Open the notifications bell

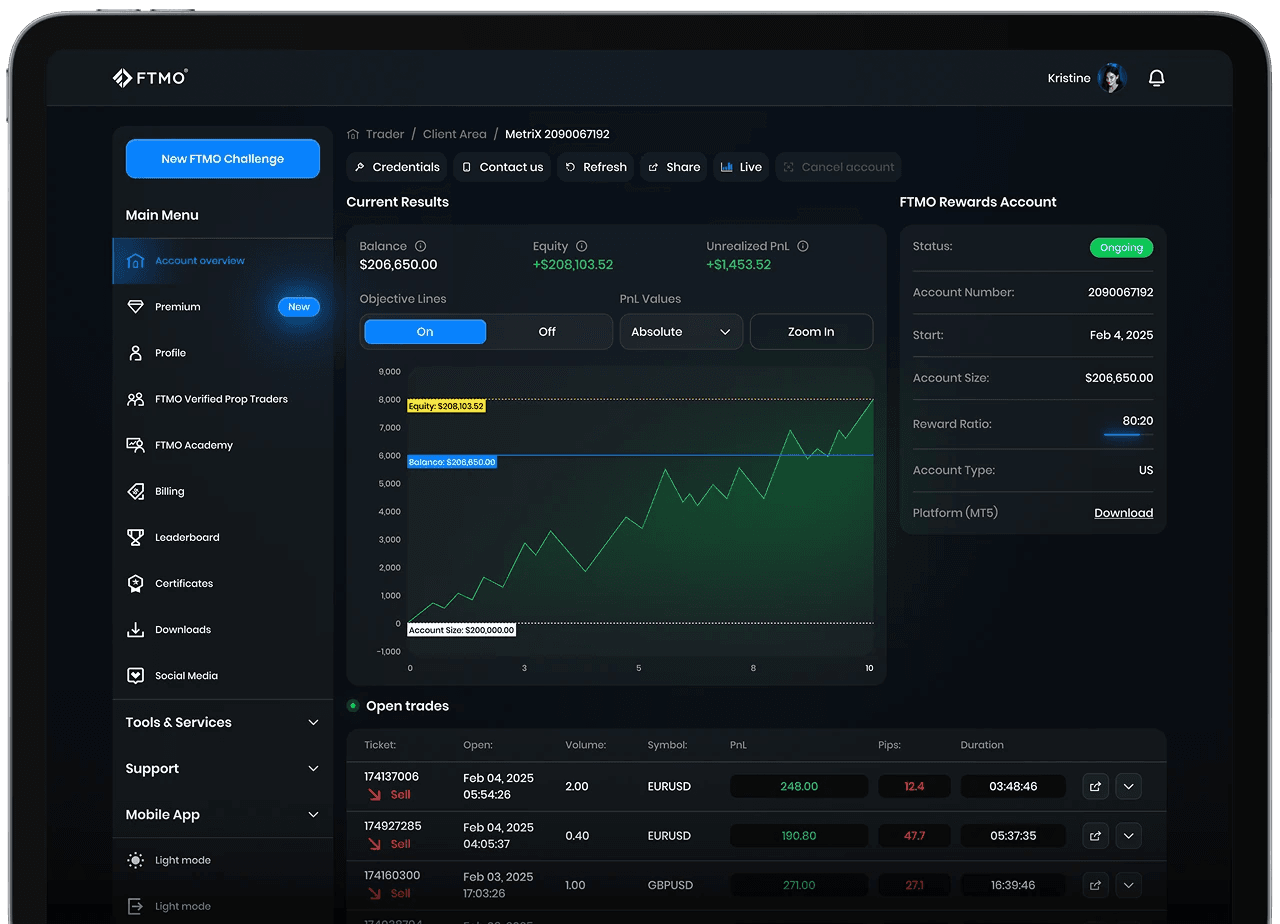click(x=1157, y=78)
